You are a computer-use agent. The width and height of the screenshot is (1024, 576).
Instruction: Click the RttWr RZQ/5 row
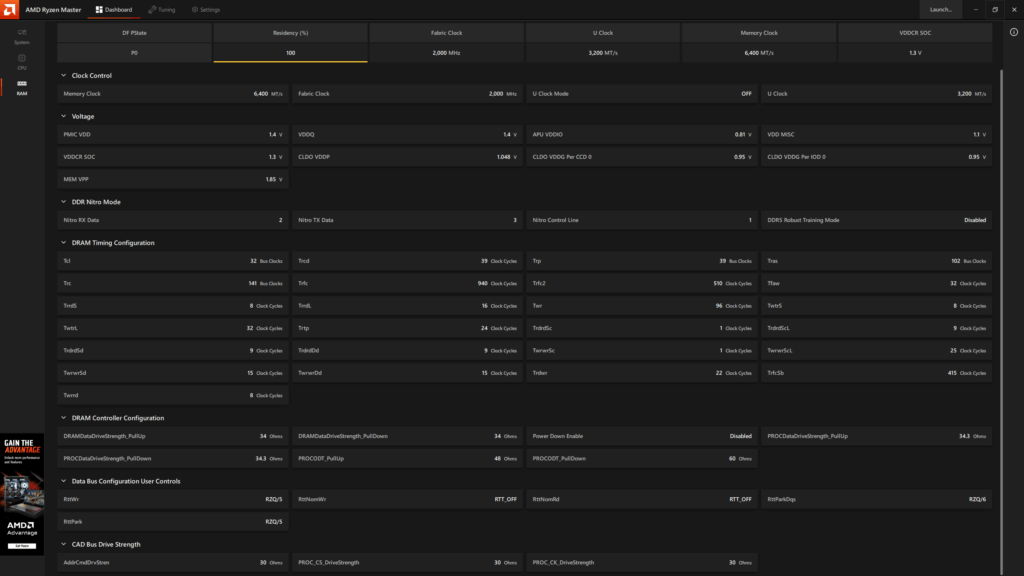tap(172, 500)
